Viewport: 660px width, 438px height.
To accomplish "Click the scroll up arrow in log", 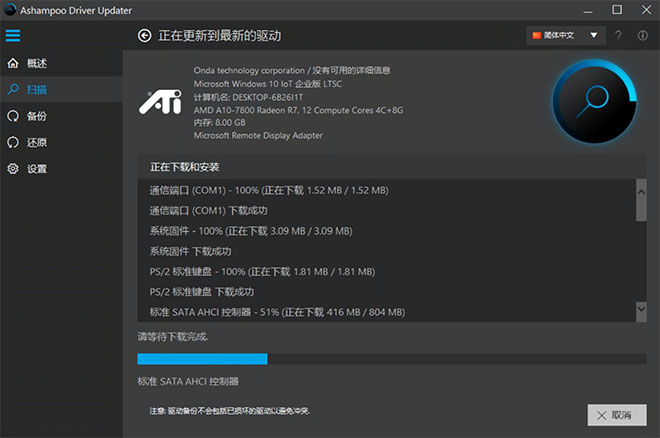I will point(641,192).
